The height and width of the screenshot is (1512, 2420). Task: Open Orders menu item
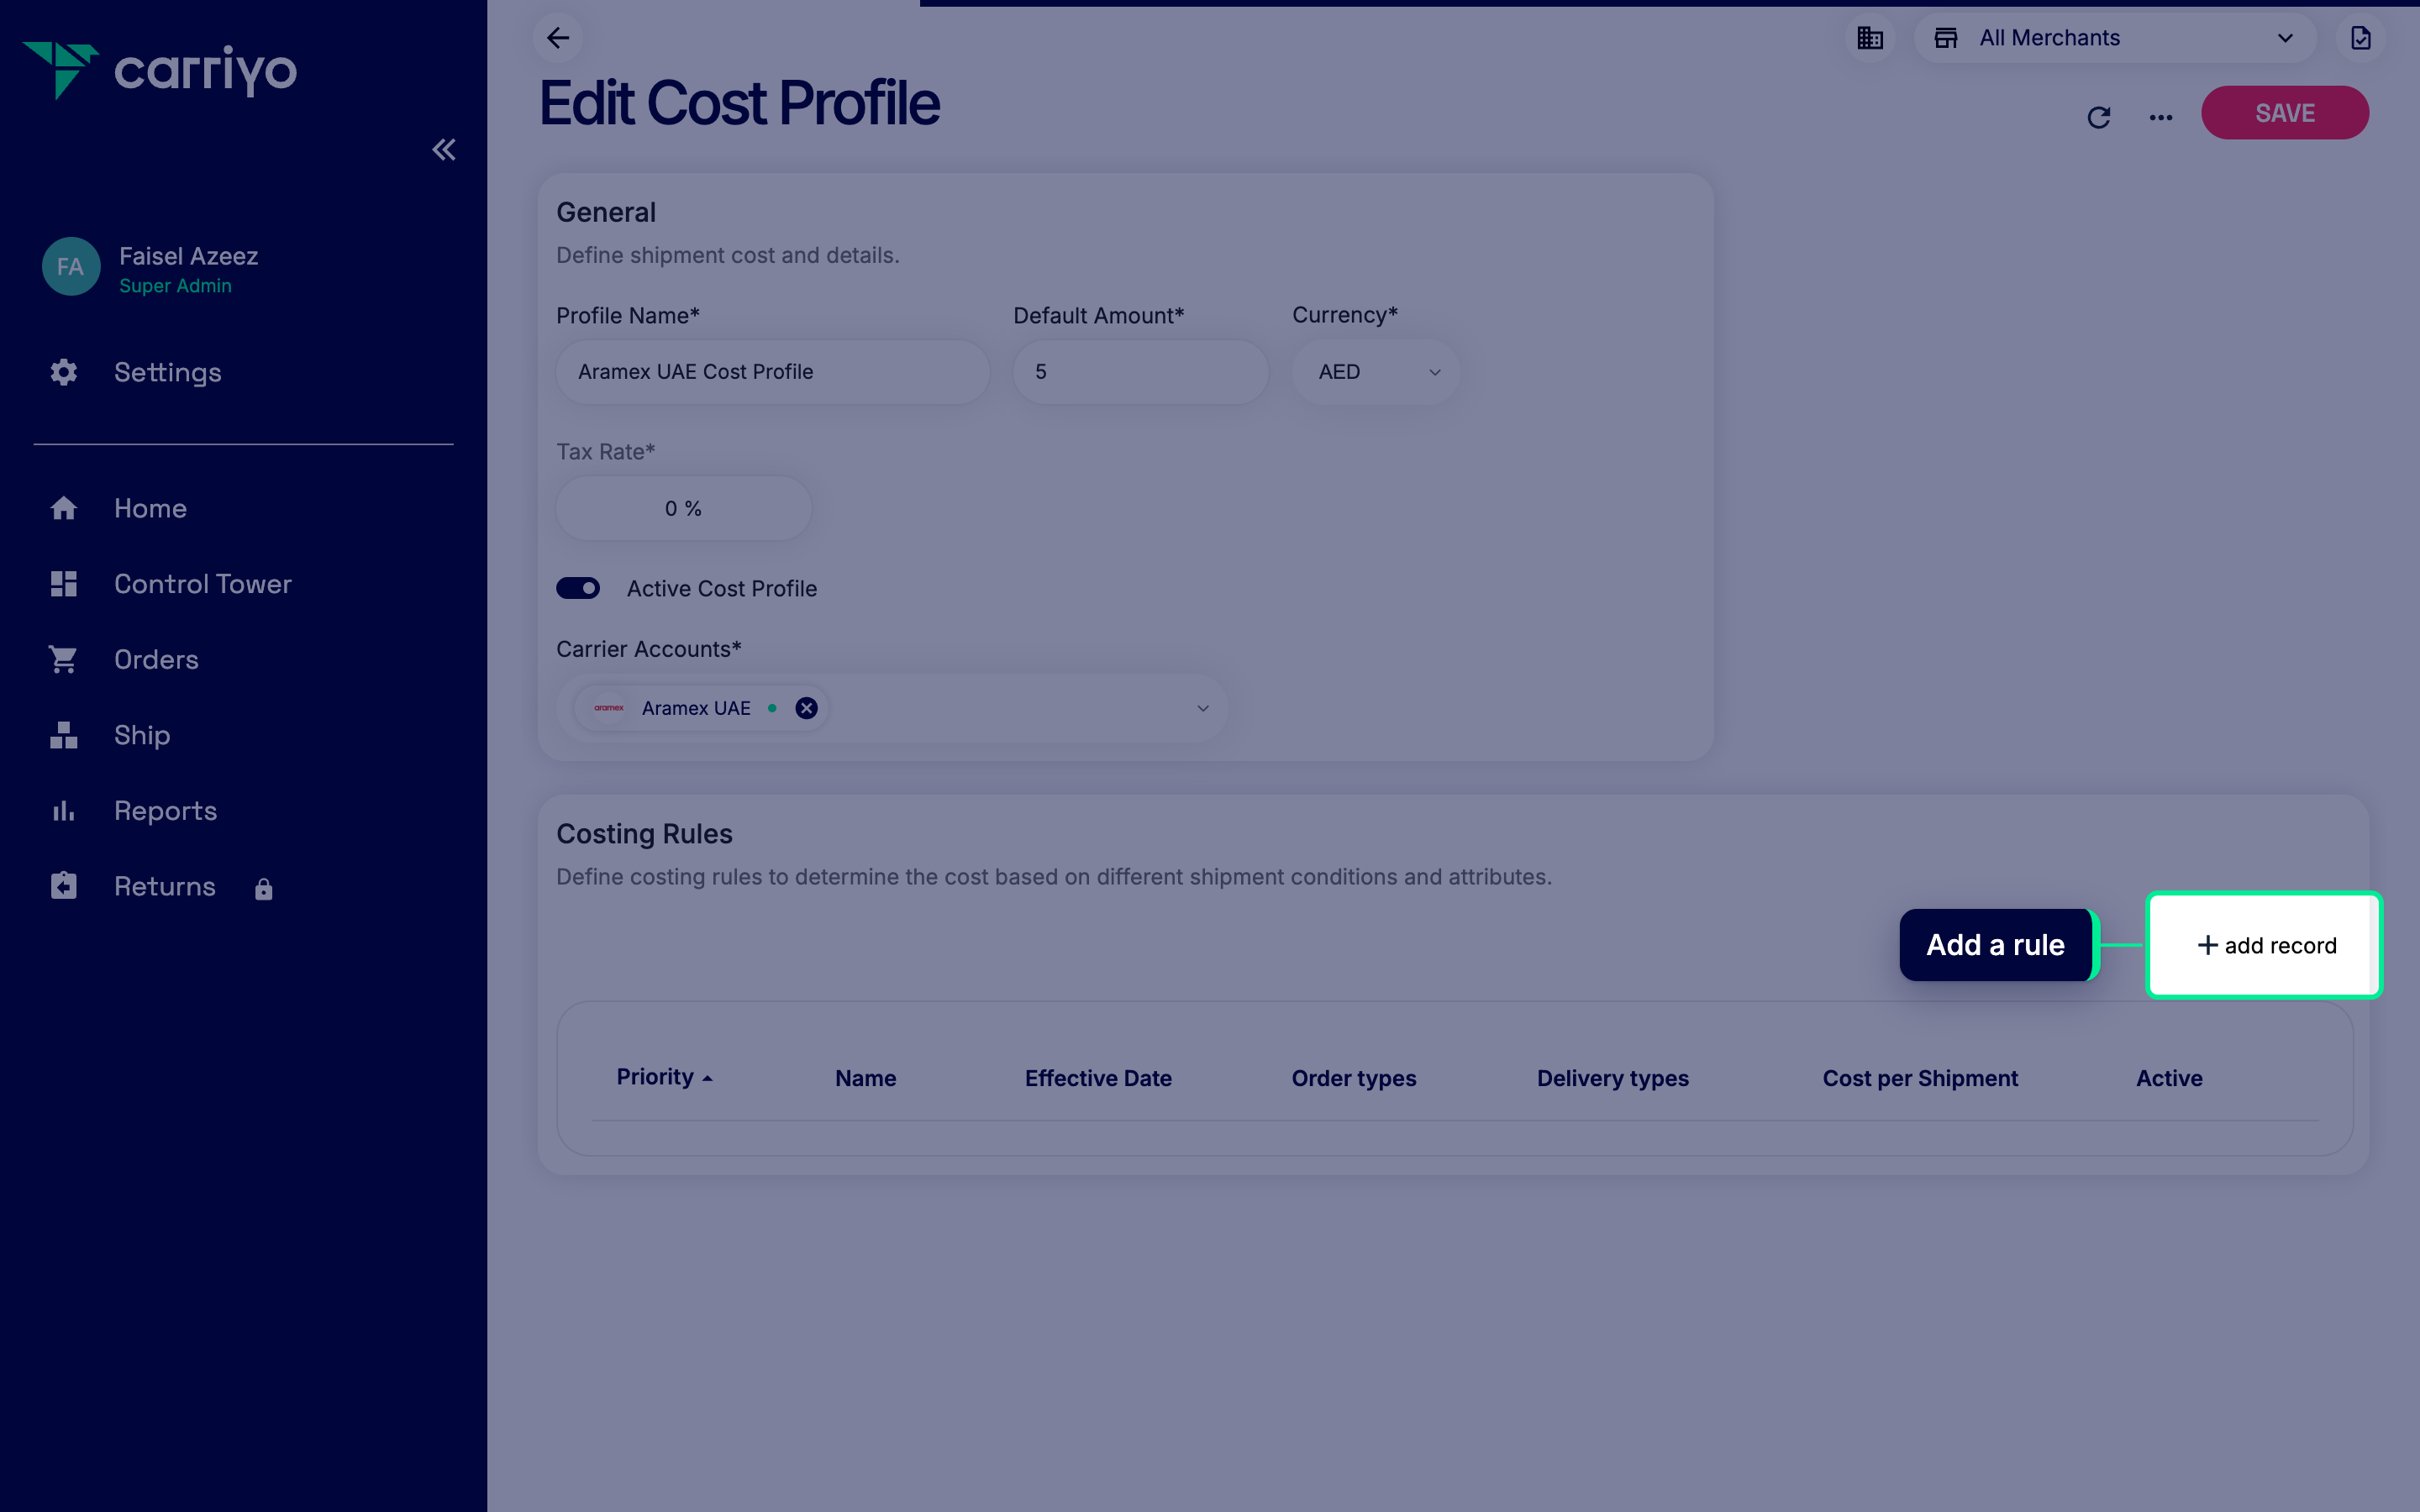click(x=156, y=660)
